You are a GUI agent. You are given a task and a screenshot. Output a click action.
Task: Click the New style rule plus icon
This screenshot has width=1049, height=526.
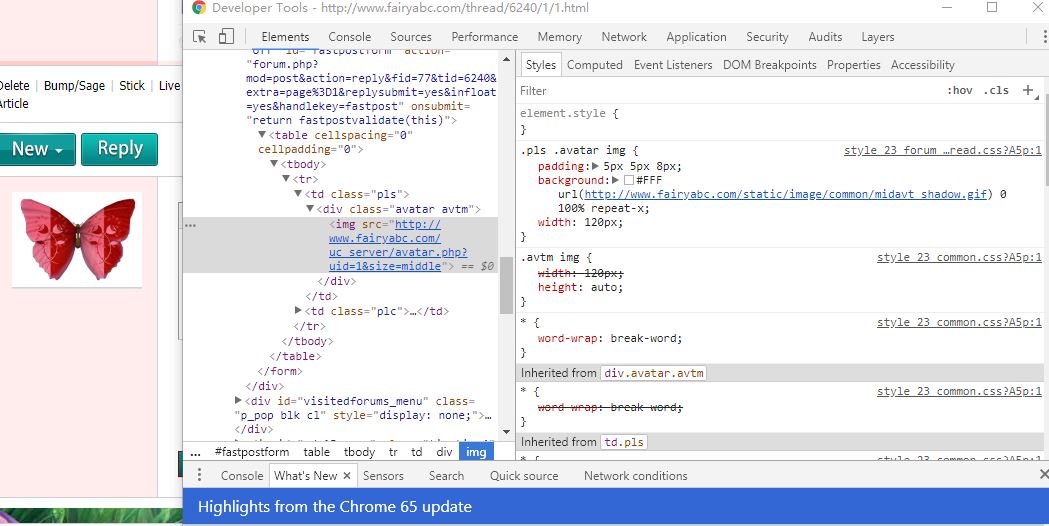(x=1027, y=90)
